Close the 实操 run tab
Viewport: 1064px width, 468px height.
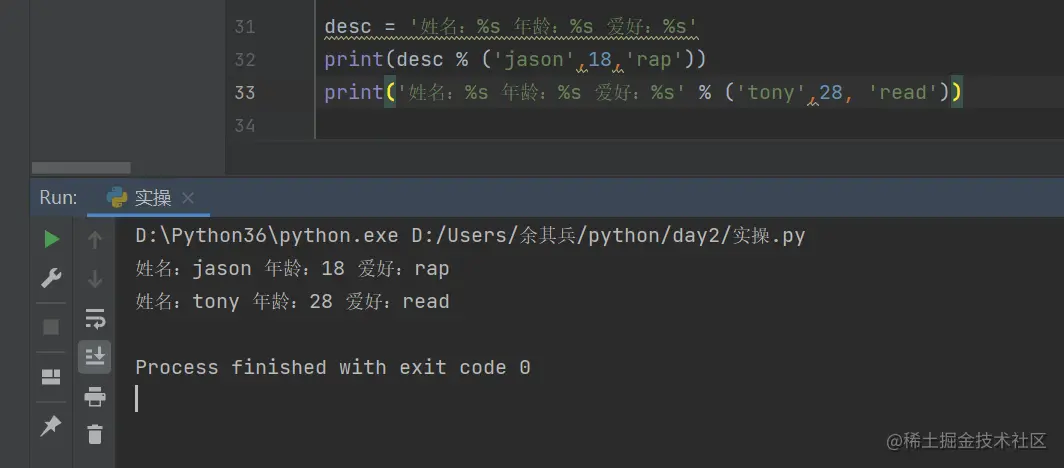pos(188,198)
